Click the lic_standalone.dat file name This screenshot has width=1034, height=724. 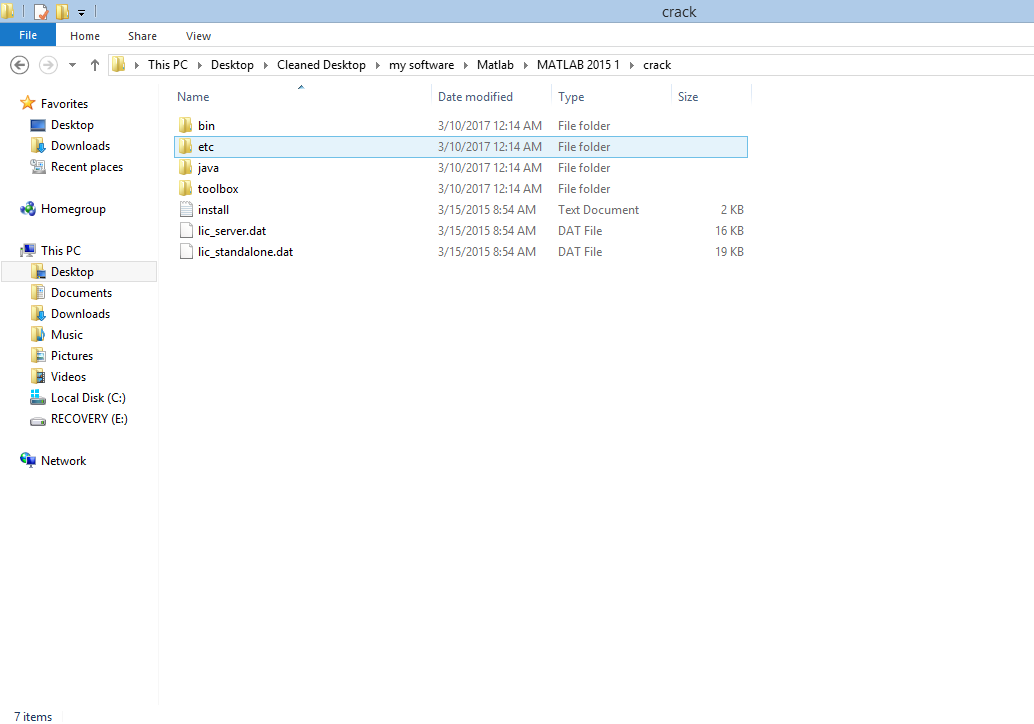click(x=245, y=252)
